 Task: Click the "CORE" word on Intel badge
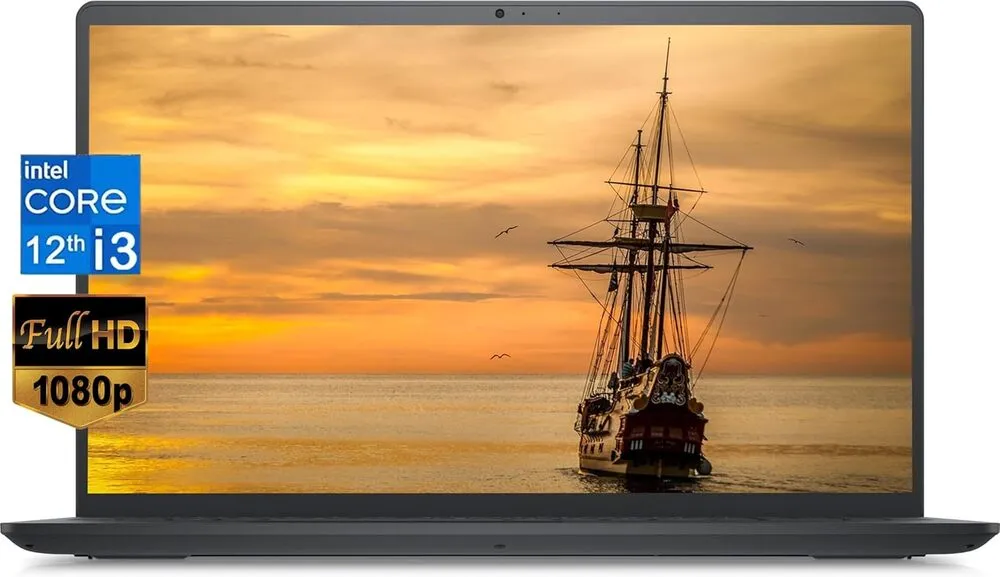pos(76,201)
